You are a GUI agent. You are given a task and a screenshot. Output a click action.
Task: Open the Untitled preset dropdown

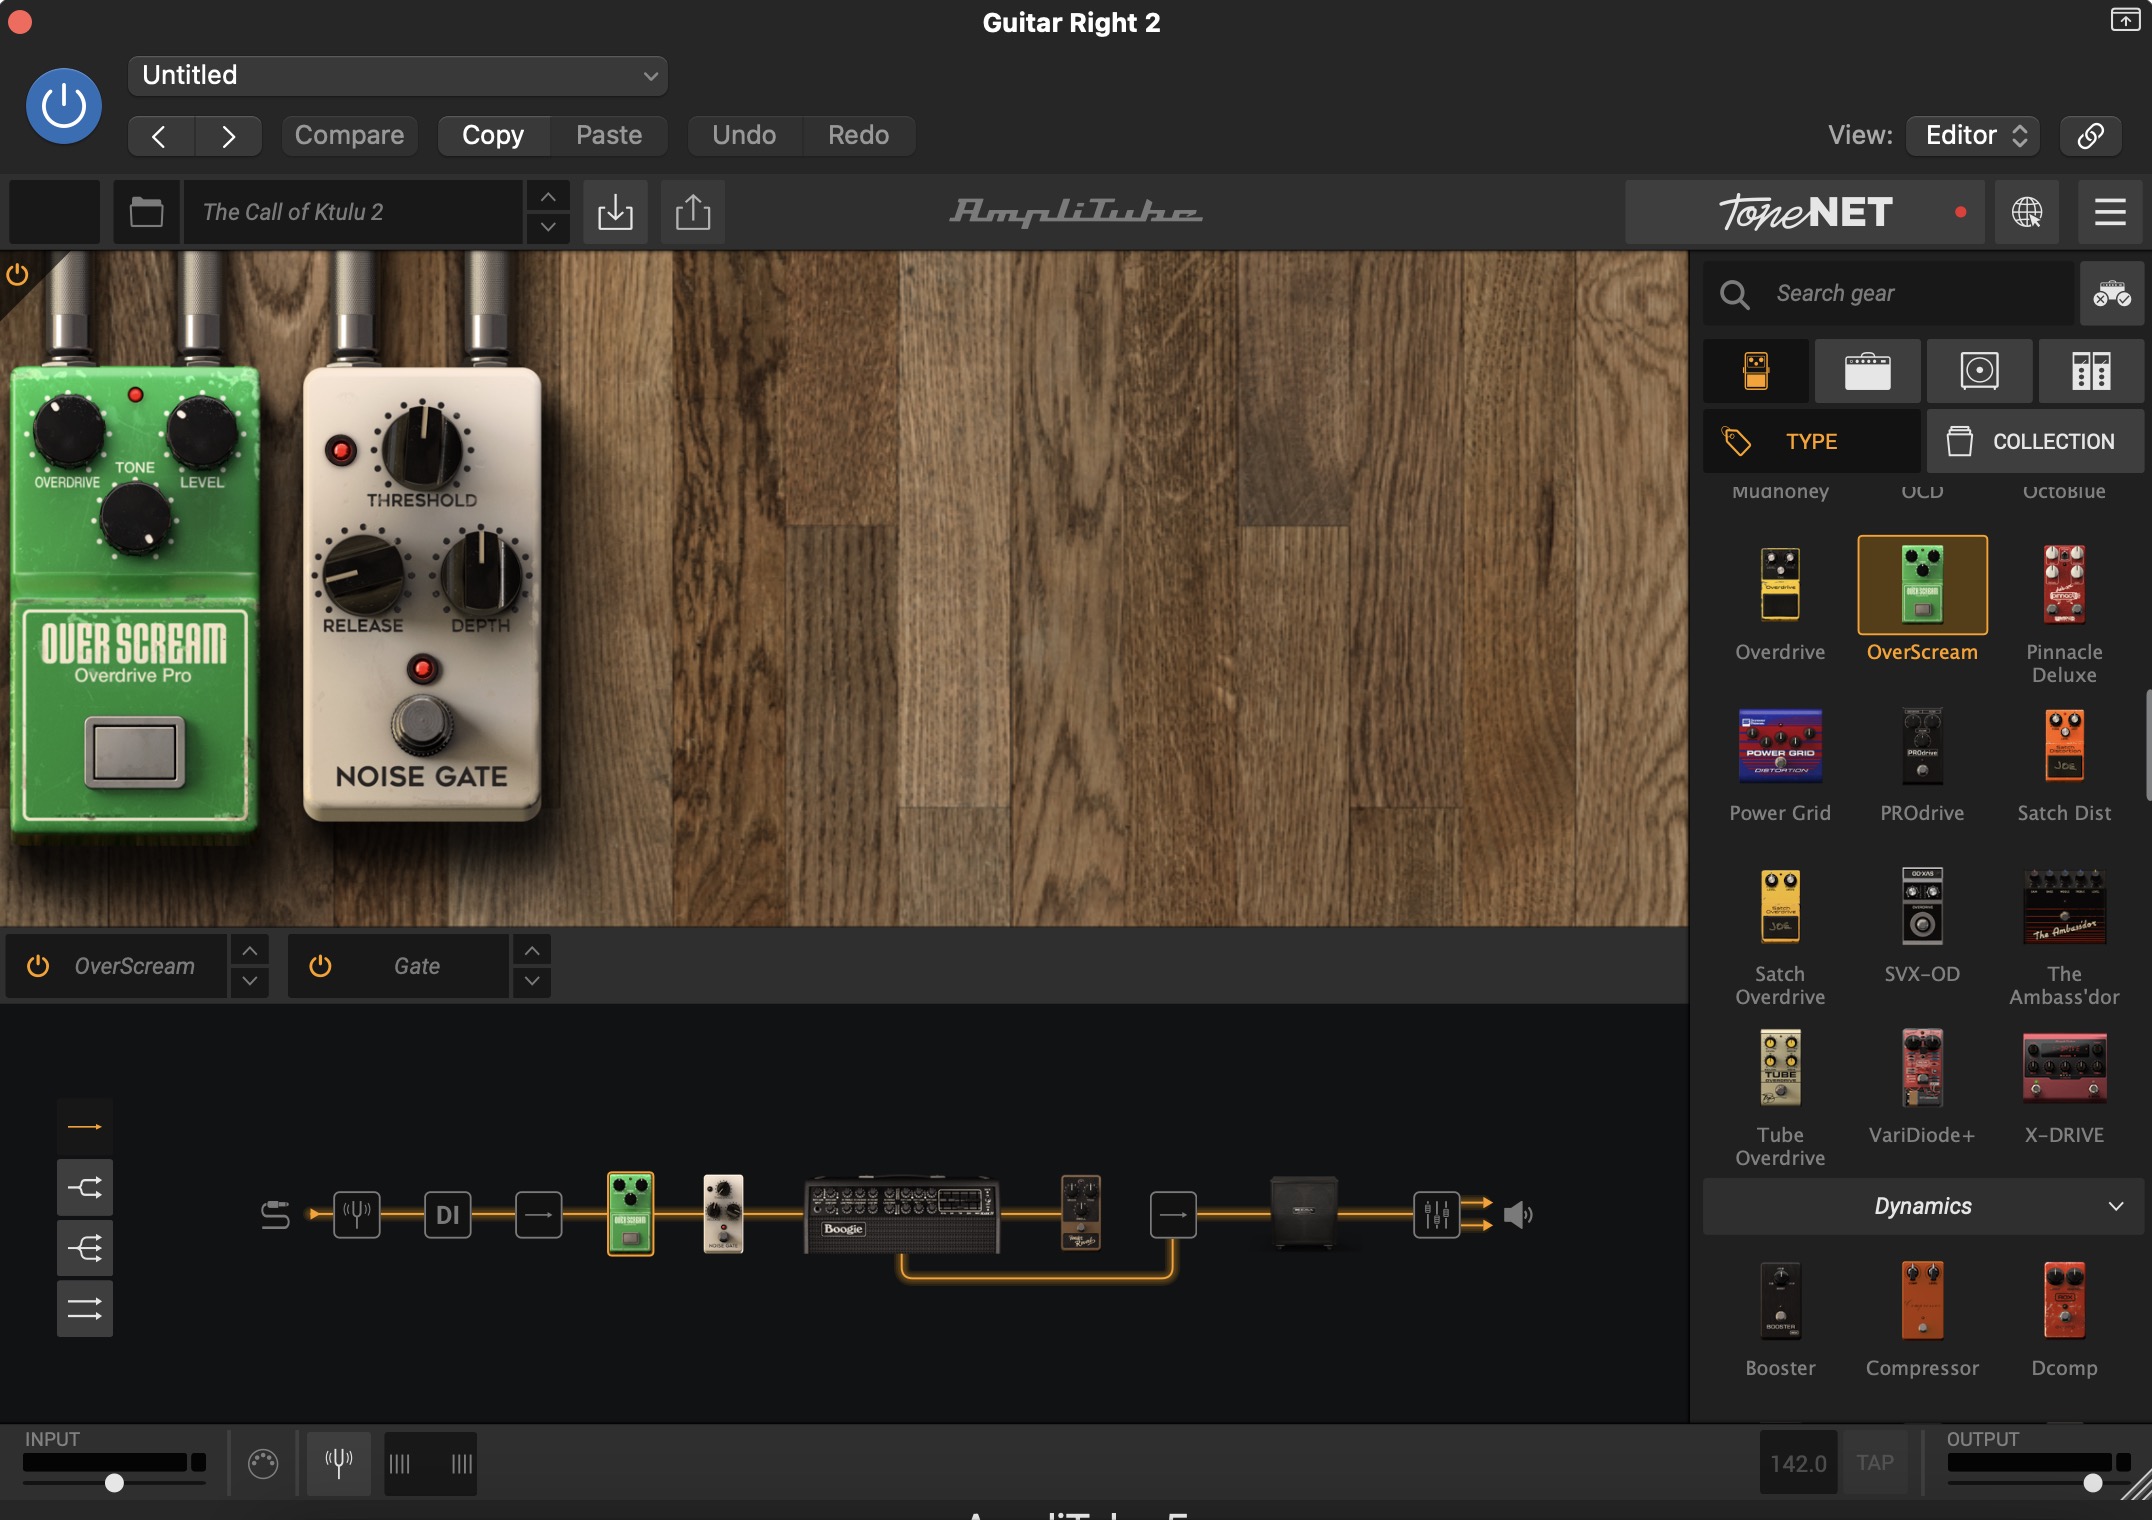[x=398, y=76]
